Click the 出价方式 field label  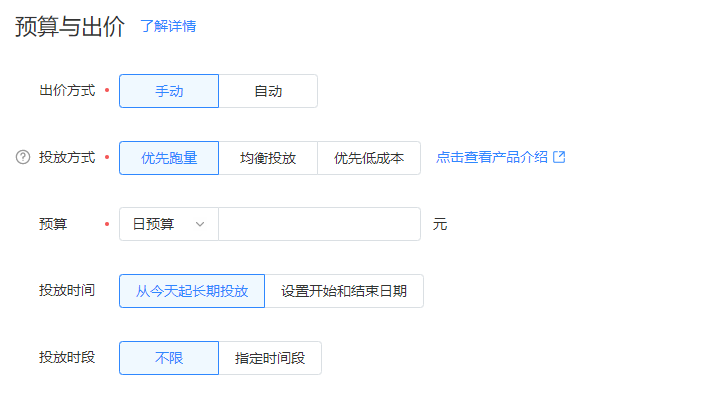(x=67, y=91)
